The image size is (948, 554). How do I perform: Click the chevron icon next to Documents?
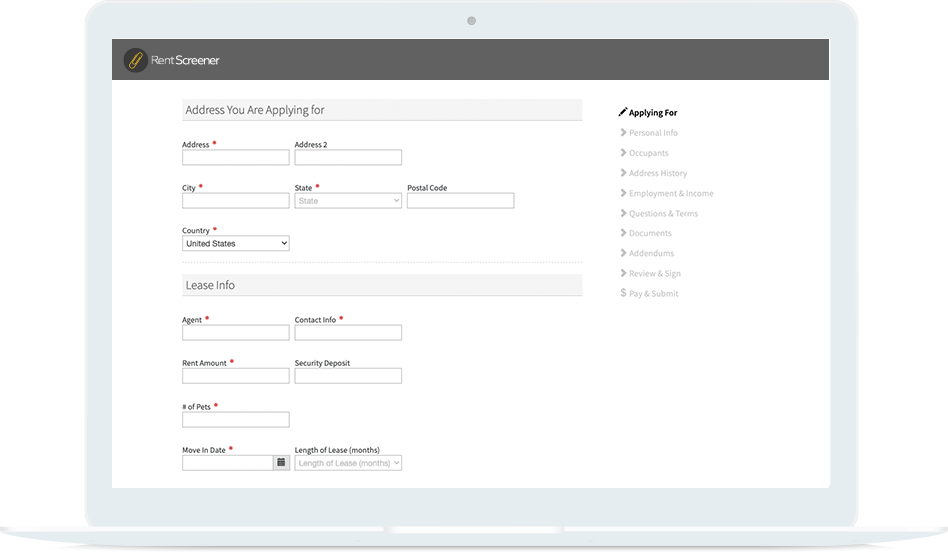click(x=623, y=233)
